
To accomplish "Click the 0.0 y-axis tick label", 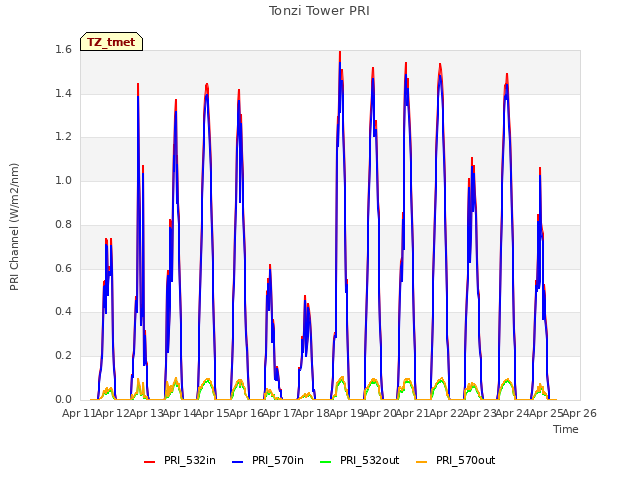I will [x=63, y=399].
